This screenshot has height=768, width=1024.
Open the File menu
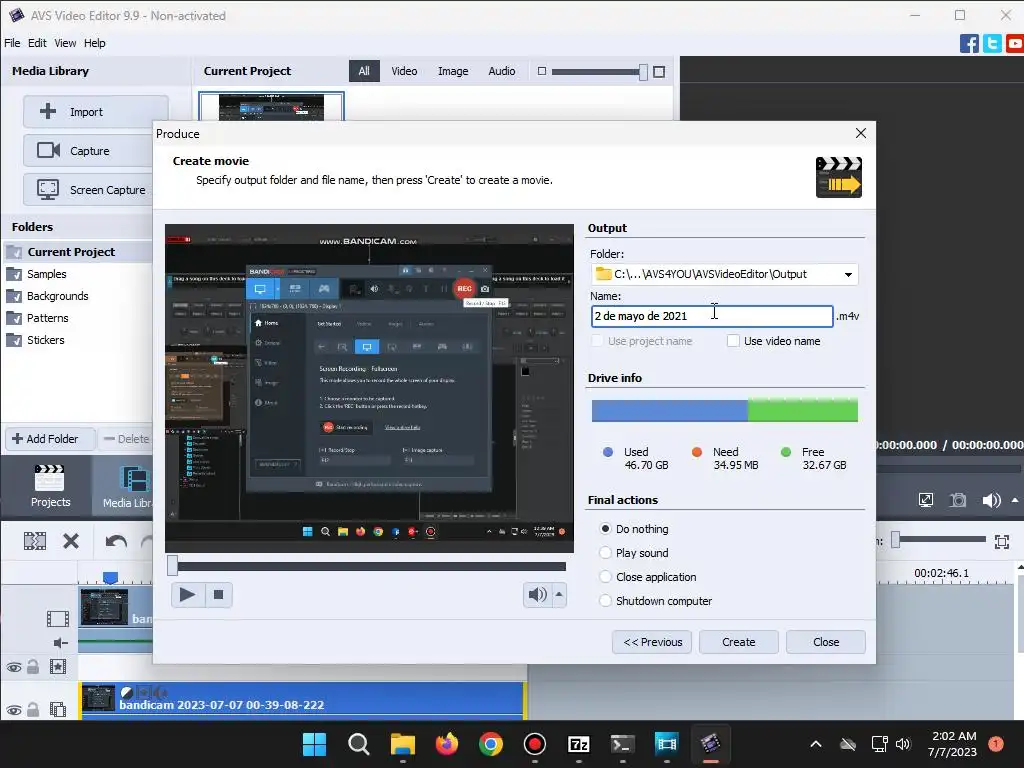(12, 43)
